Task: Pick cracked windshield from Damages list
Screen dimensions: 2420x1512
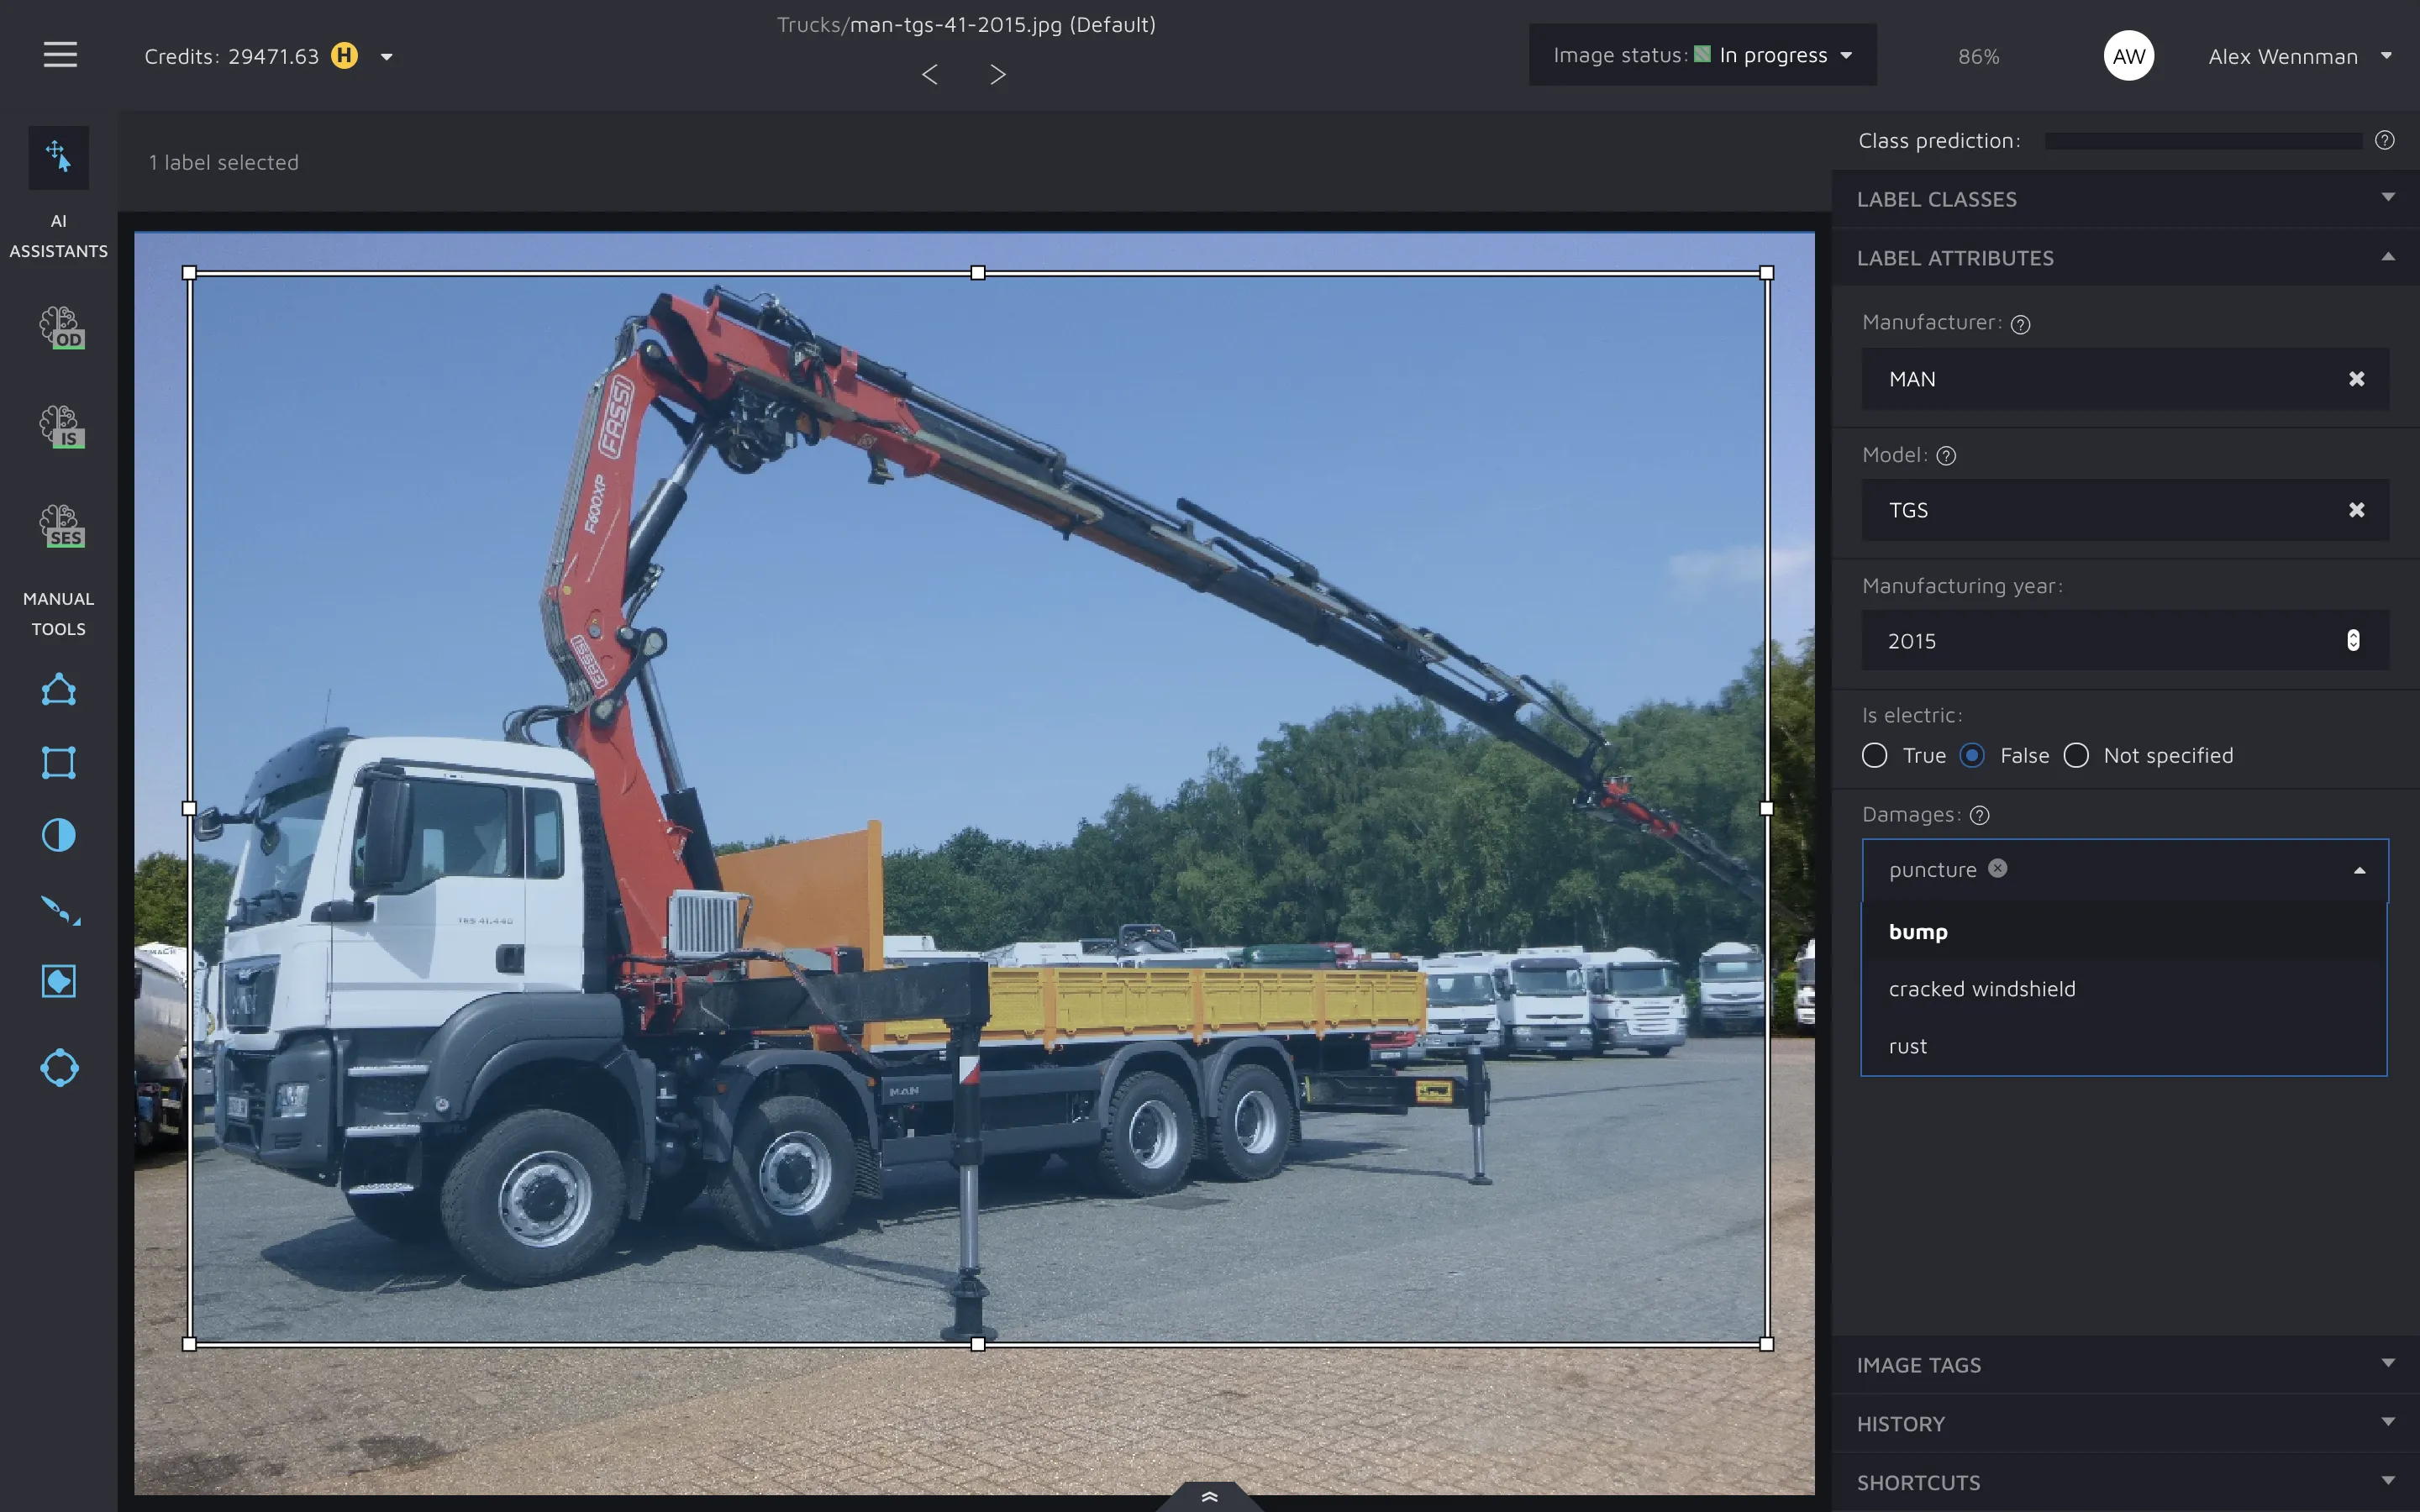Action: [1982, 989]
